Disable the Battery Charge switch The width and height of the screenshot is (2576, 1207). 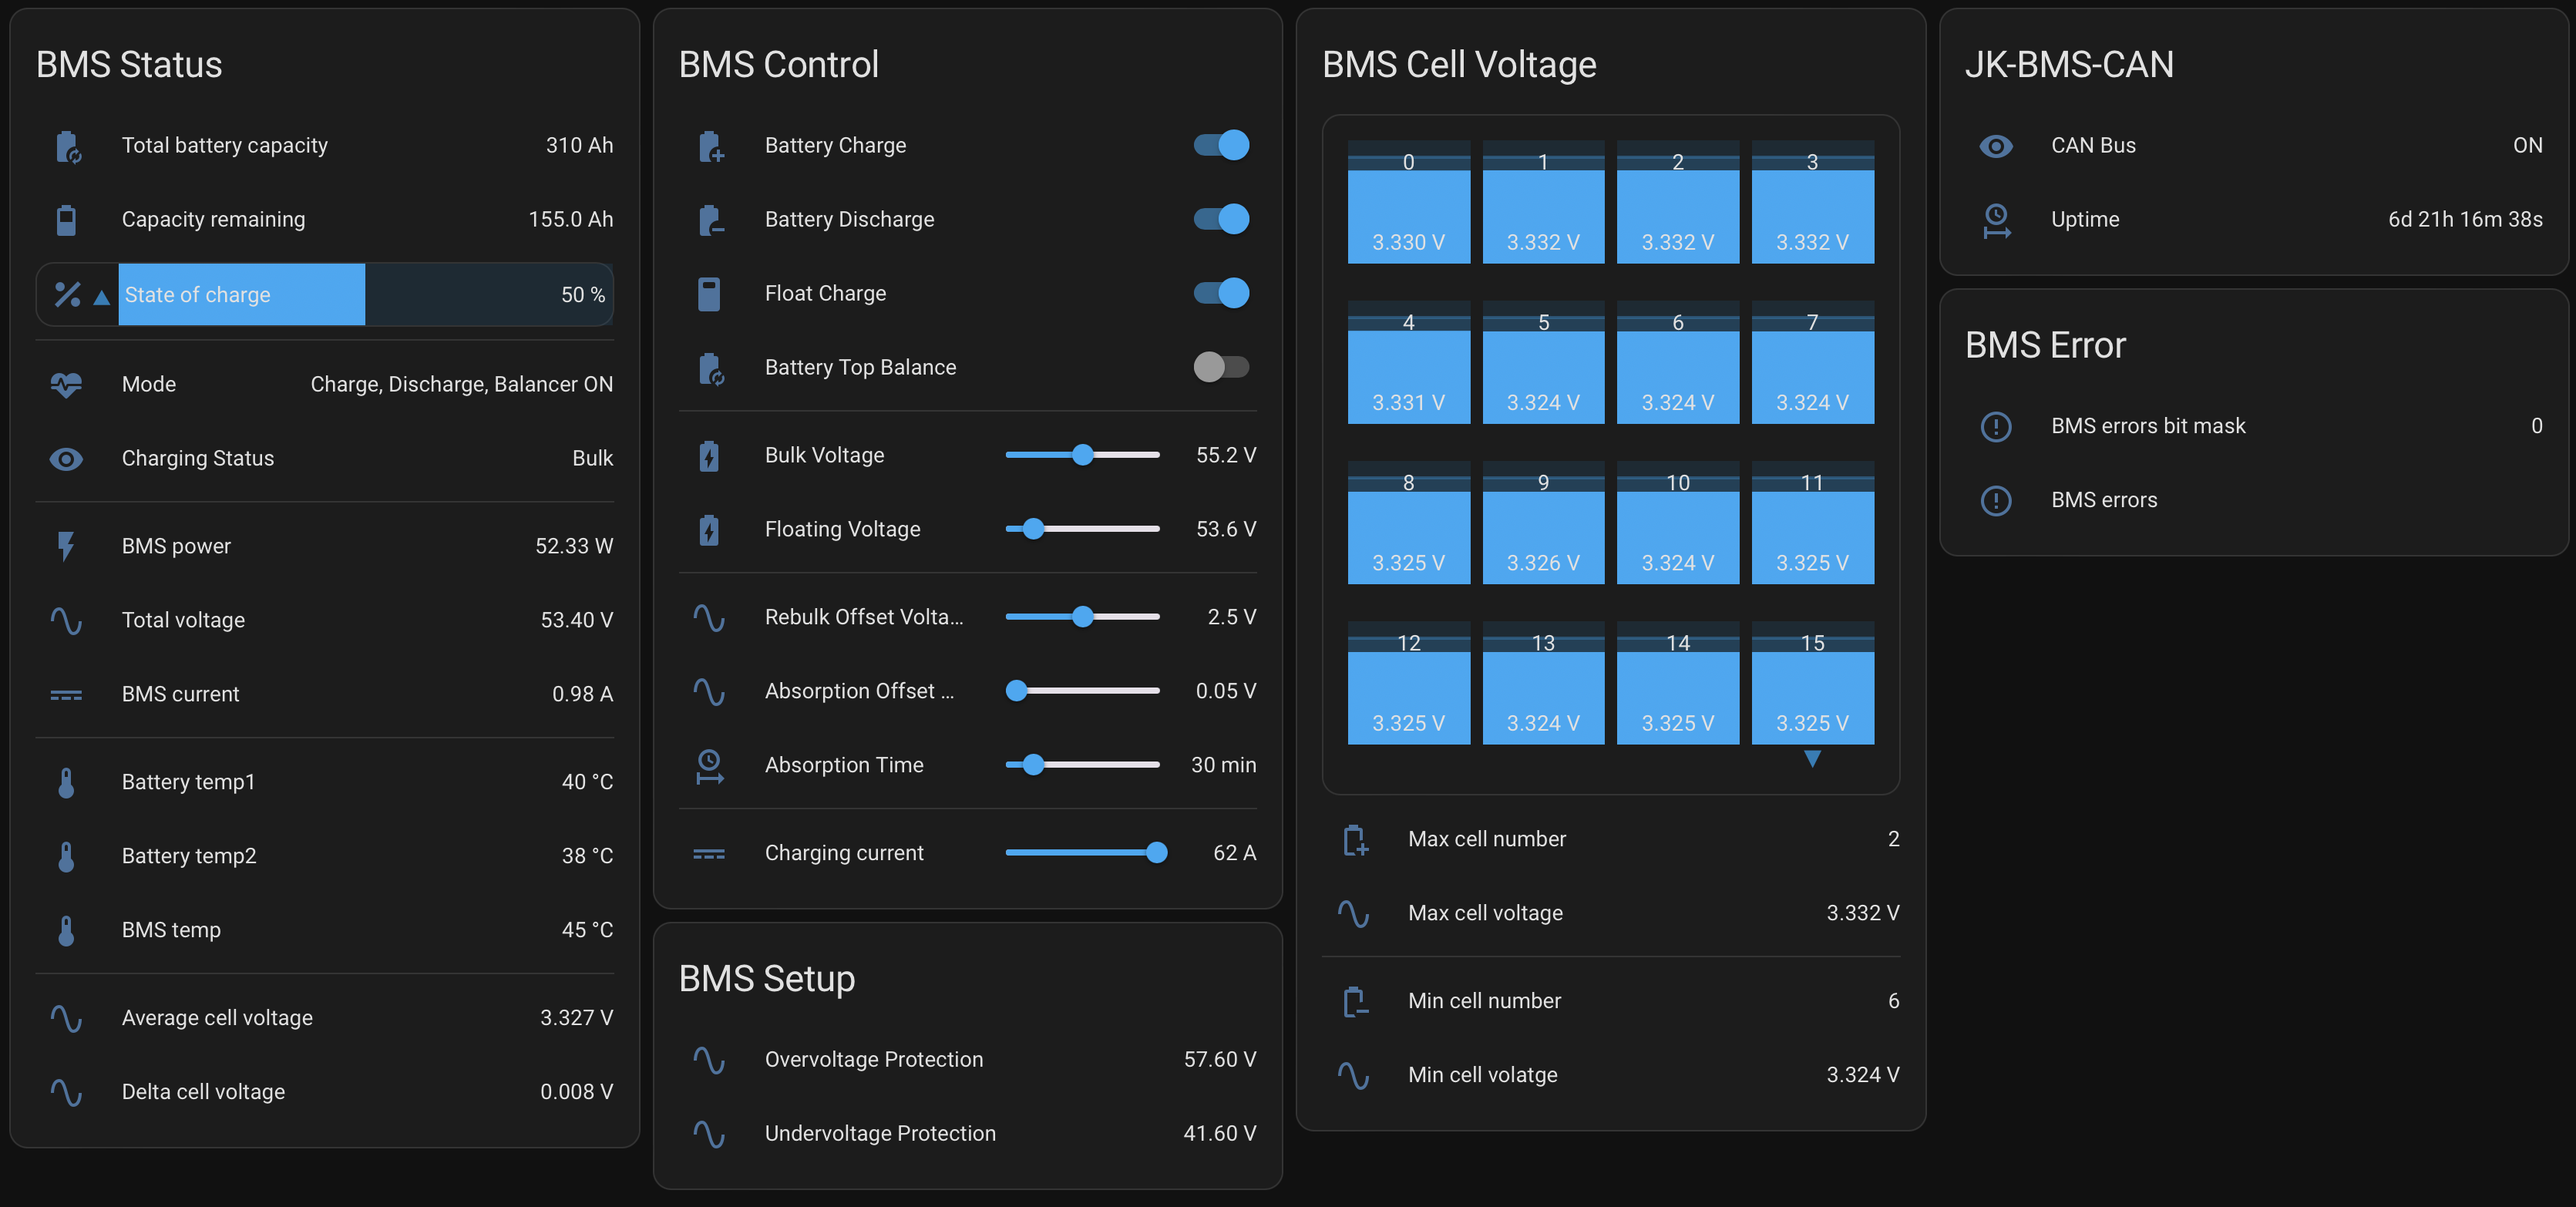(1221, 146)
